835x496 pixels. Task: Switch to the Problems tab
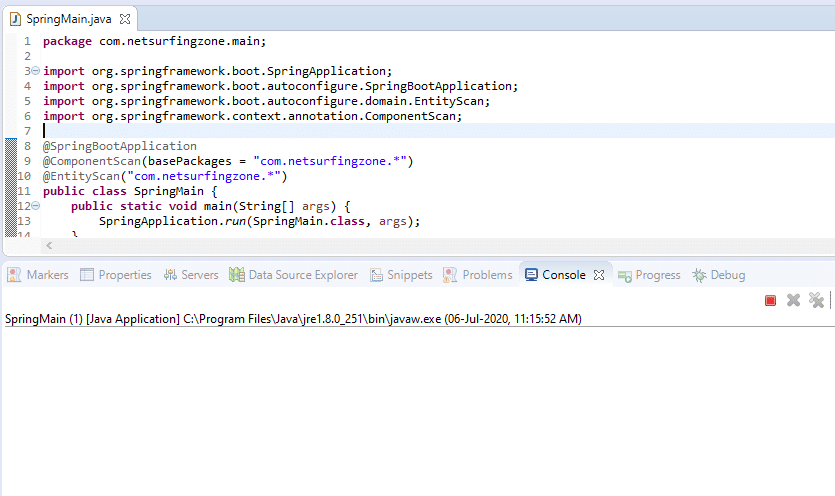478,275
